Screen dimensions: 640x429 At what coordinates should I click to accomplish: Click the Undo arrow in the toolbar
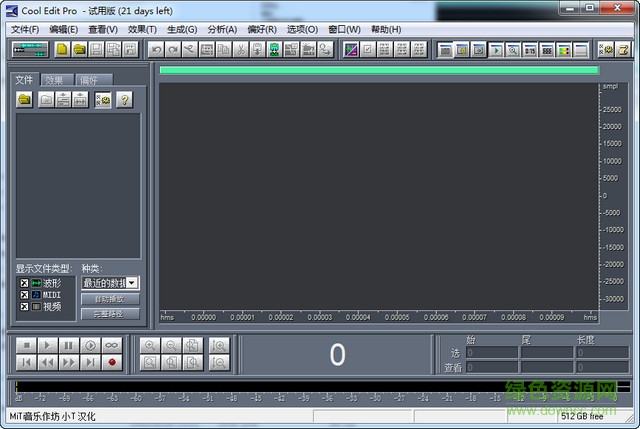click(156, 50)
